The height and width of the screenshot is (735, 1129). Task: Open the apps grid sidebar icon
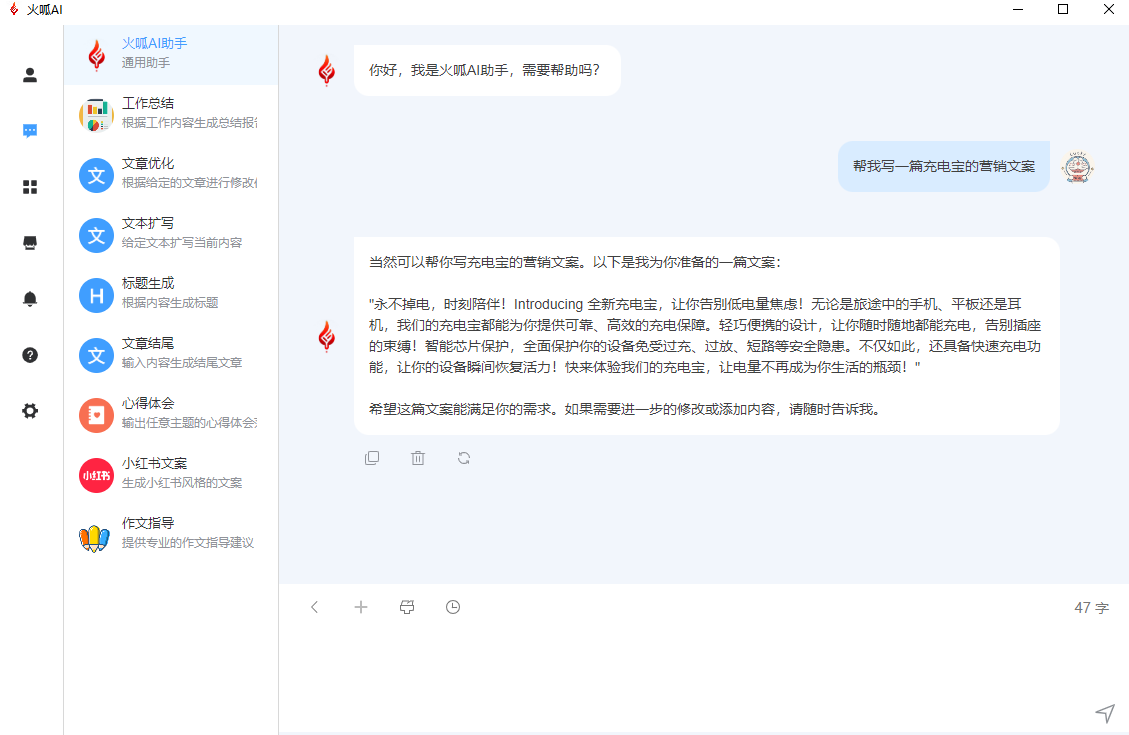[30, 187]
